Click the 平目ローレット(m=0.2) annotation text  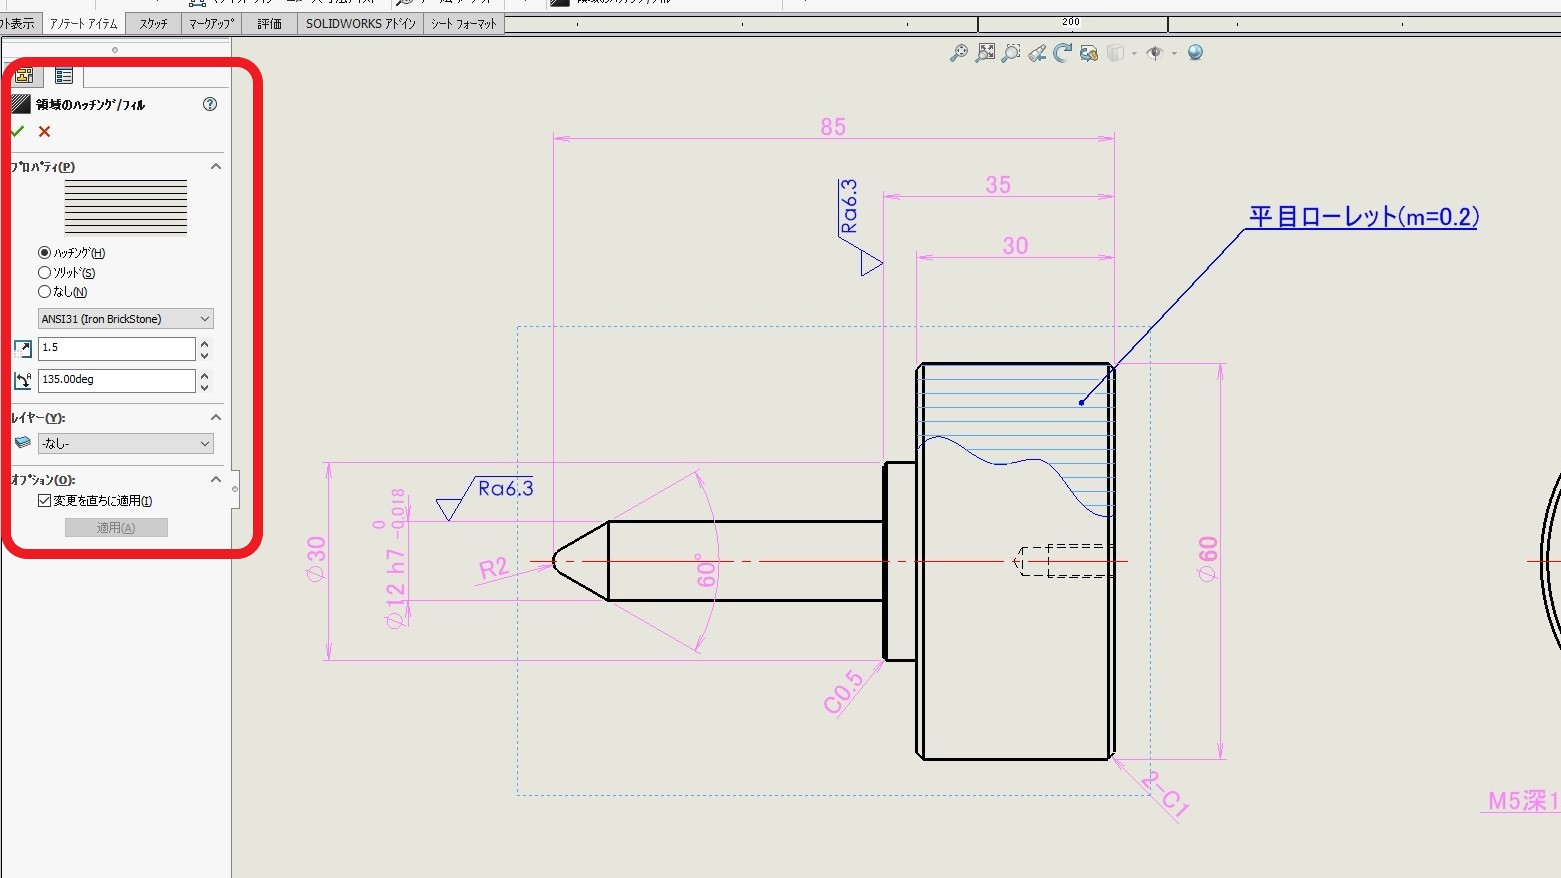[x=1363, y=217]
